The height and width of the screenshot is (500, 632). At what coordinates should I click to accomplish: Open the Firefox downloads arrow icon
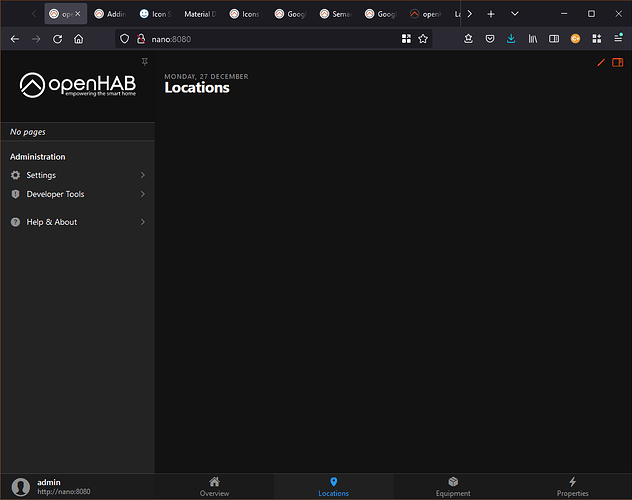[511, 39]
